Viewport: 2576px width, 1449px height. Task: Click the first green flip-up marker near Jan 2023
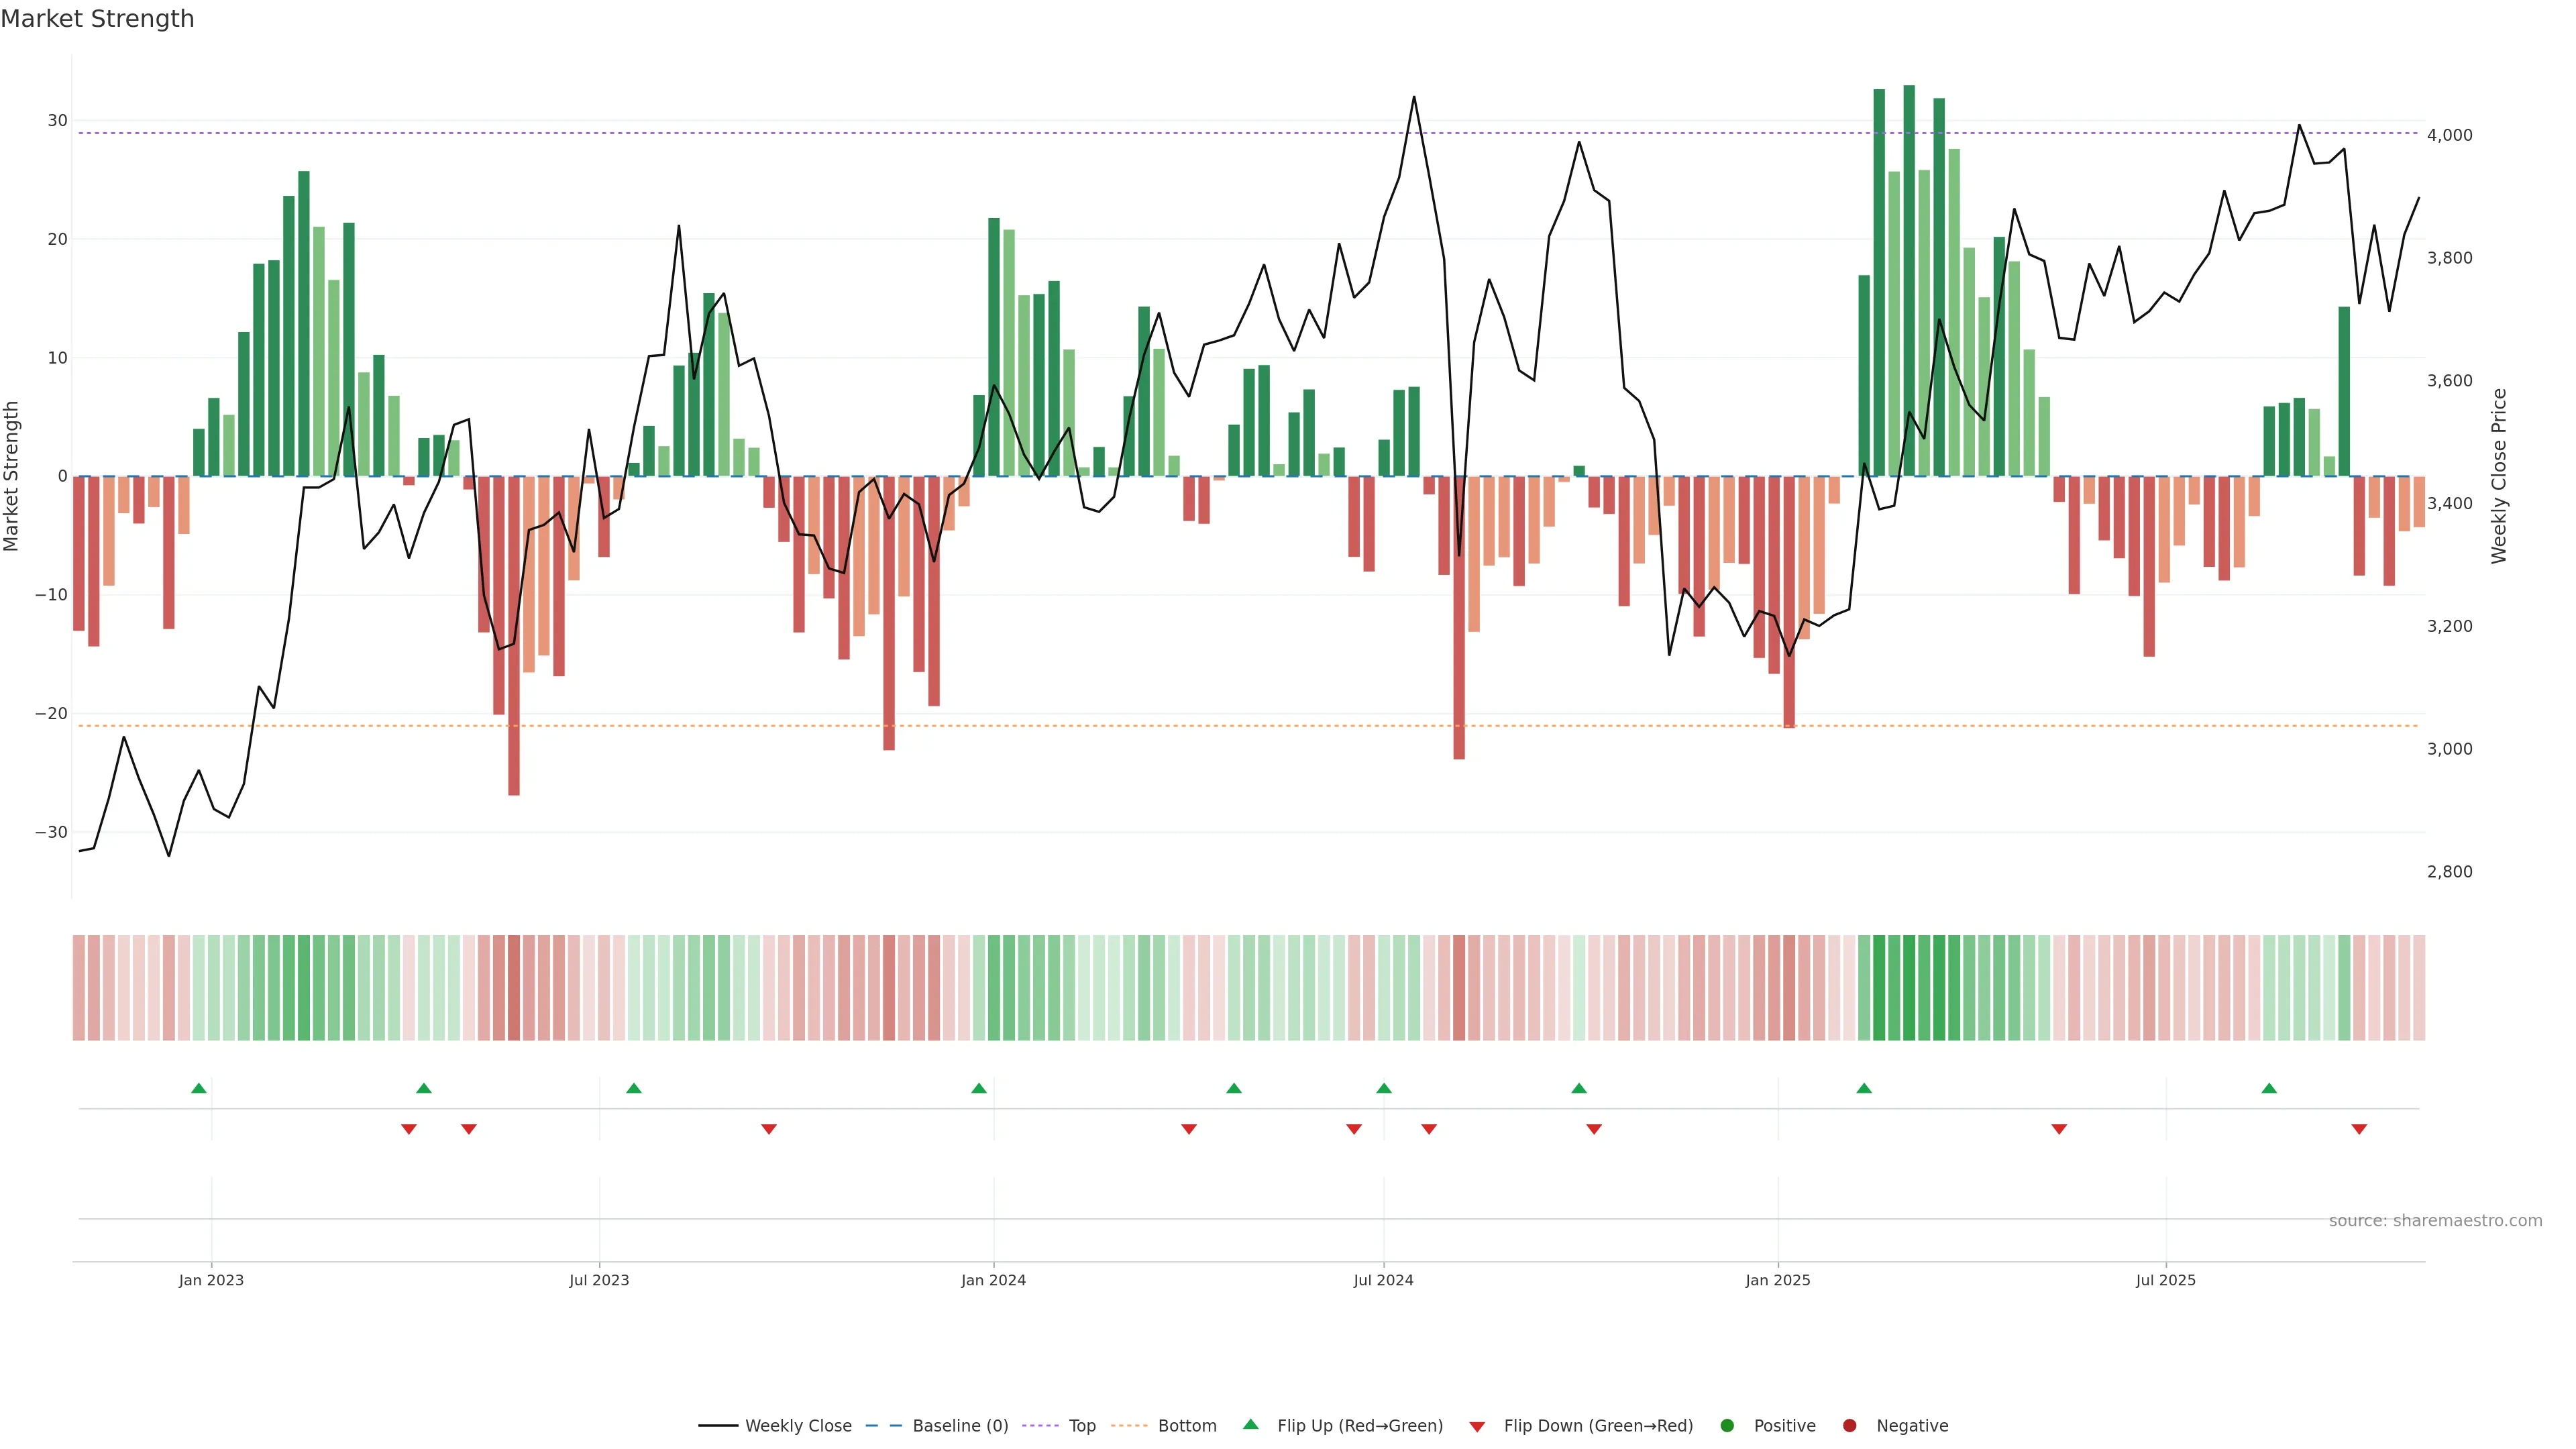click(x=199, y=1088)
